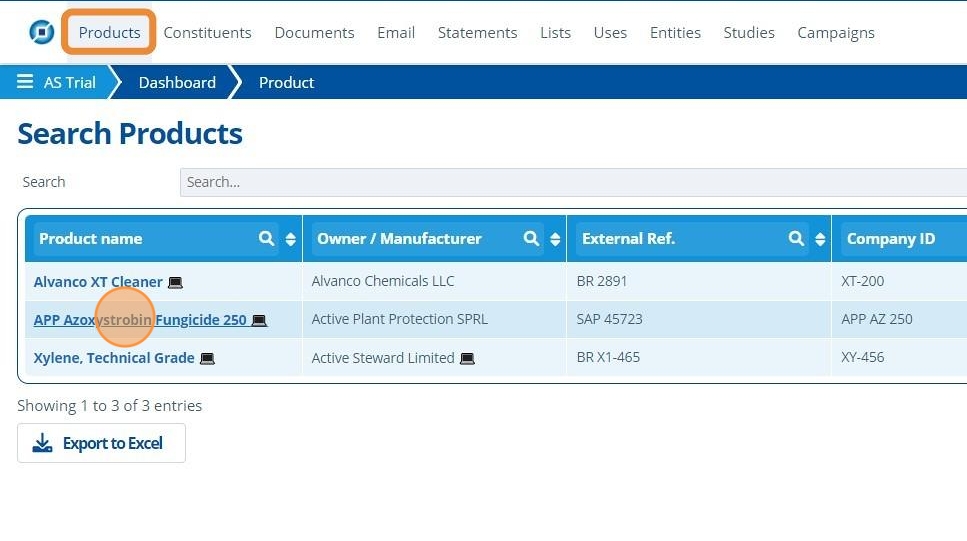967x541 pixels.
Task: Open APP Azoxystrobin Fungicide 250 product
Action: (x=140, y=320)
